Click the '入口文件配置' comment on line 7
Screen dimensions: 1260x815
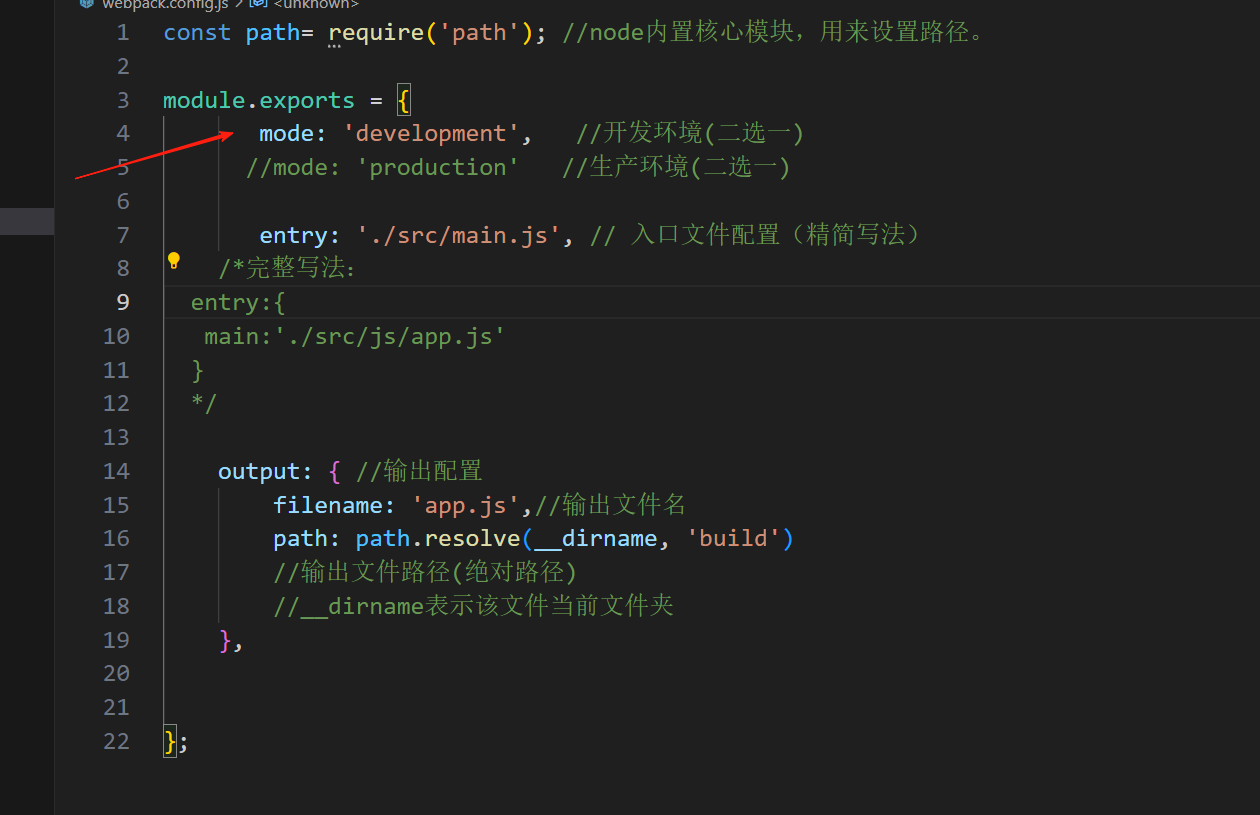click(x=705, y=235)
